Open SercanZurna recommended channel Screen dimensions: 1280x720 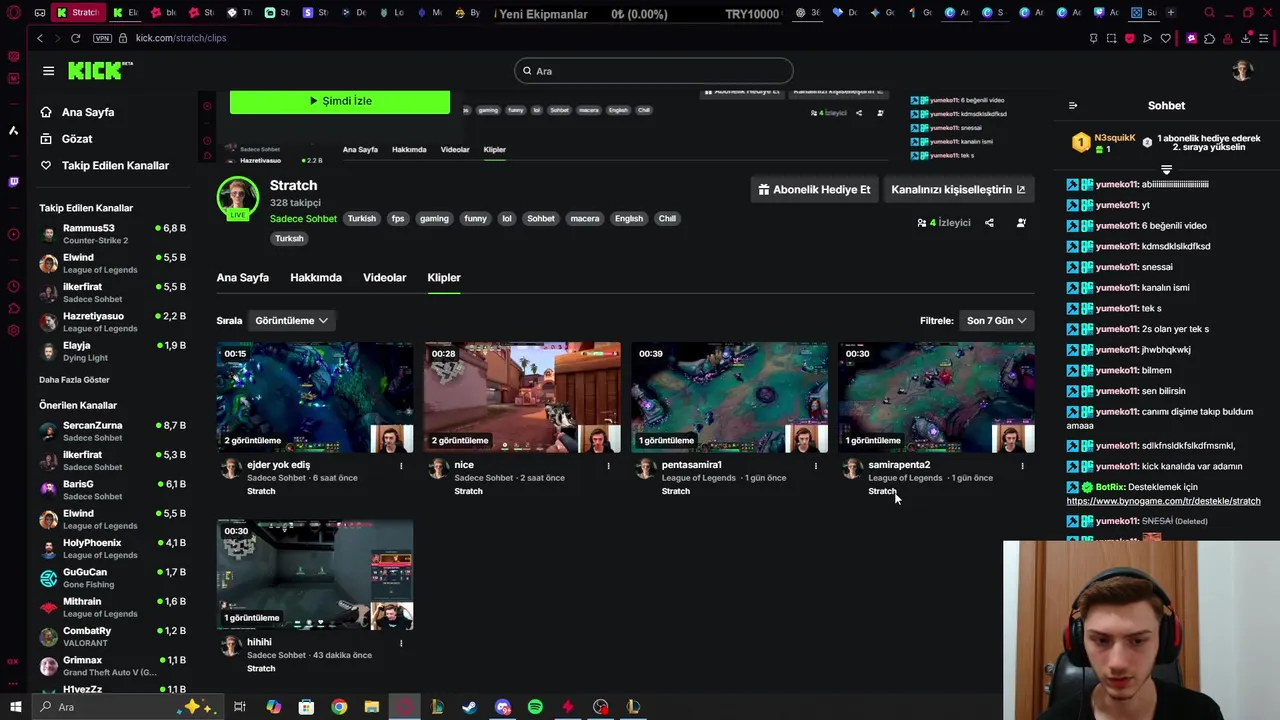pyautogui.click(x=113, y=431)
